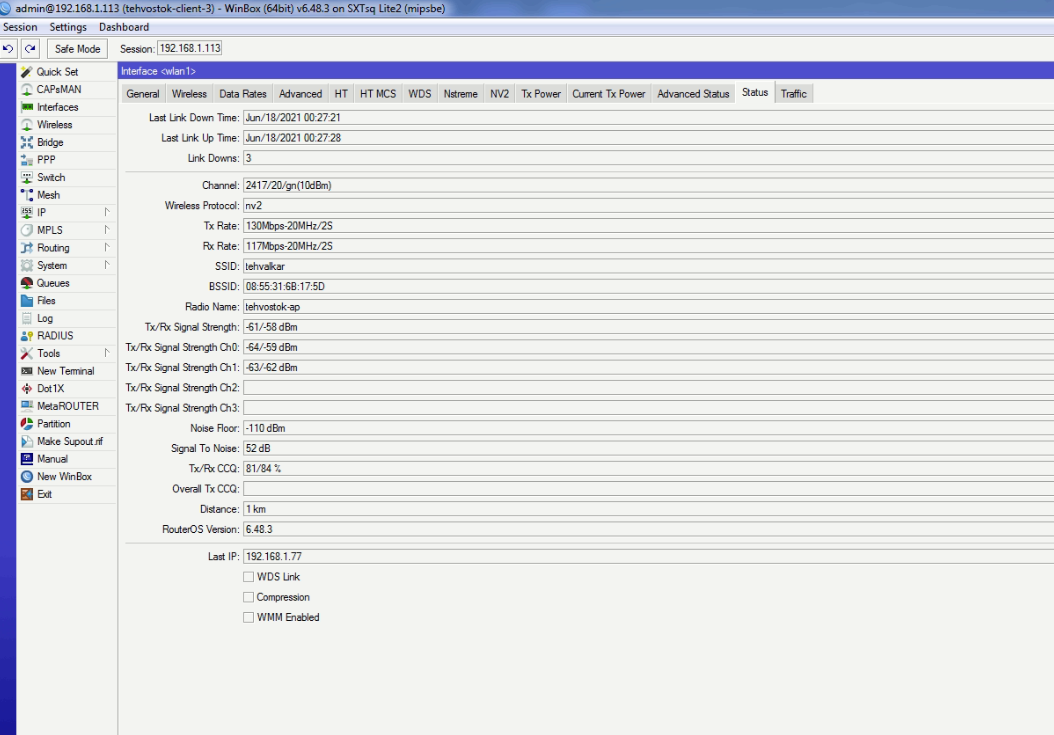
Task: Switch to Tx Power tab
Action: (540, 94)
